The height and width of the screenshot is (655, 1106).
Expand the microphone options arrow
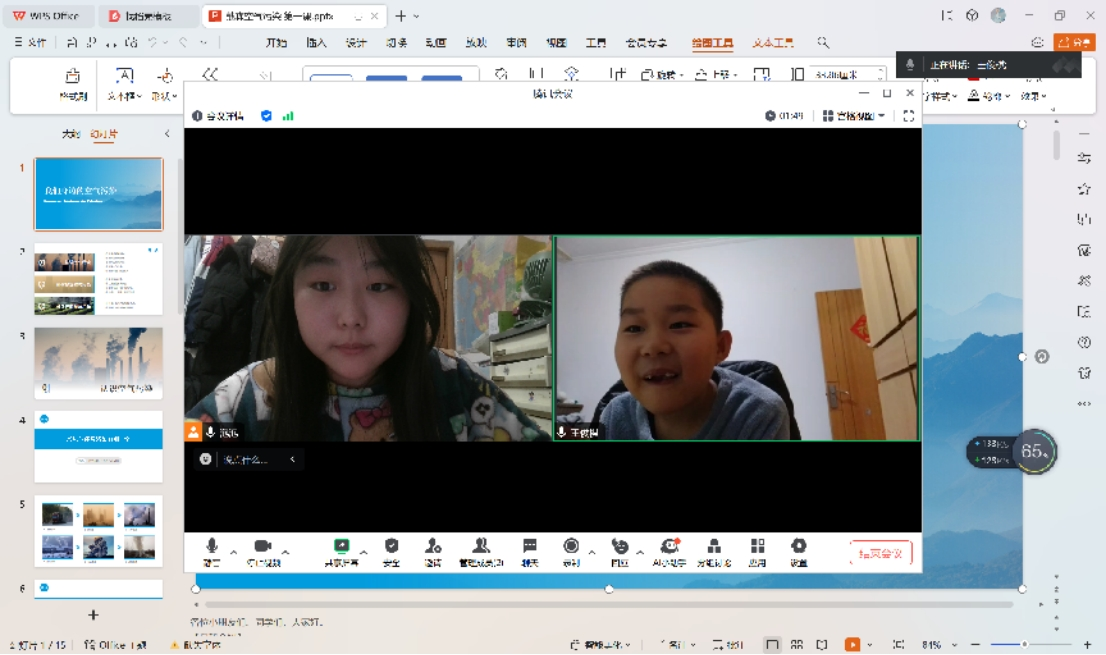234,552
